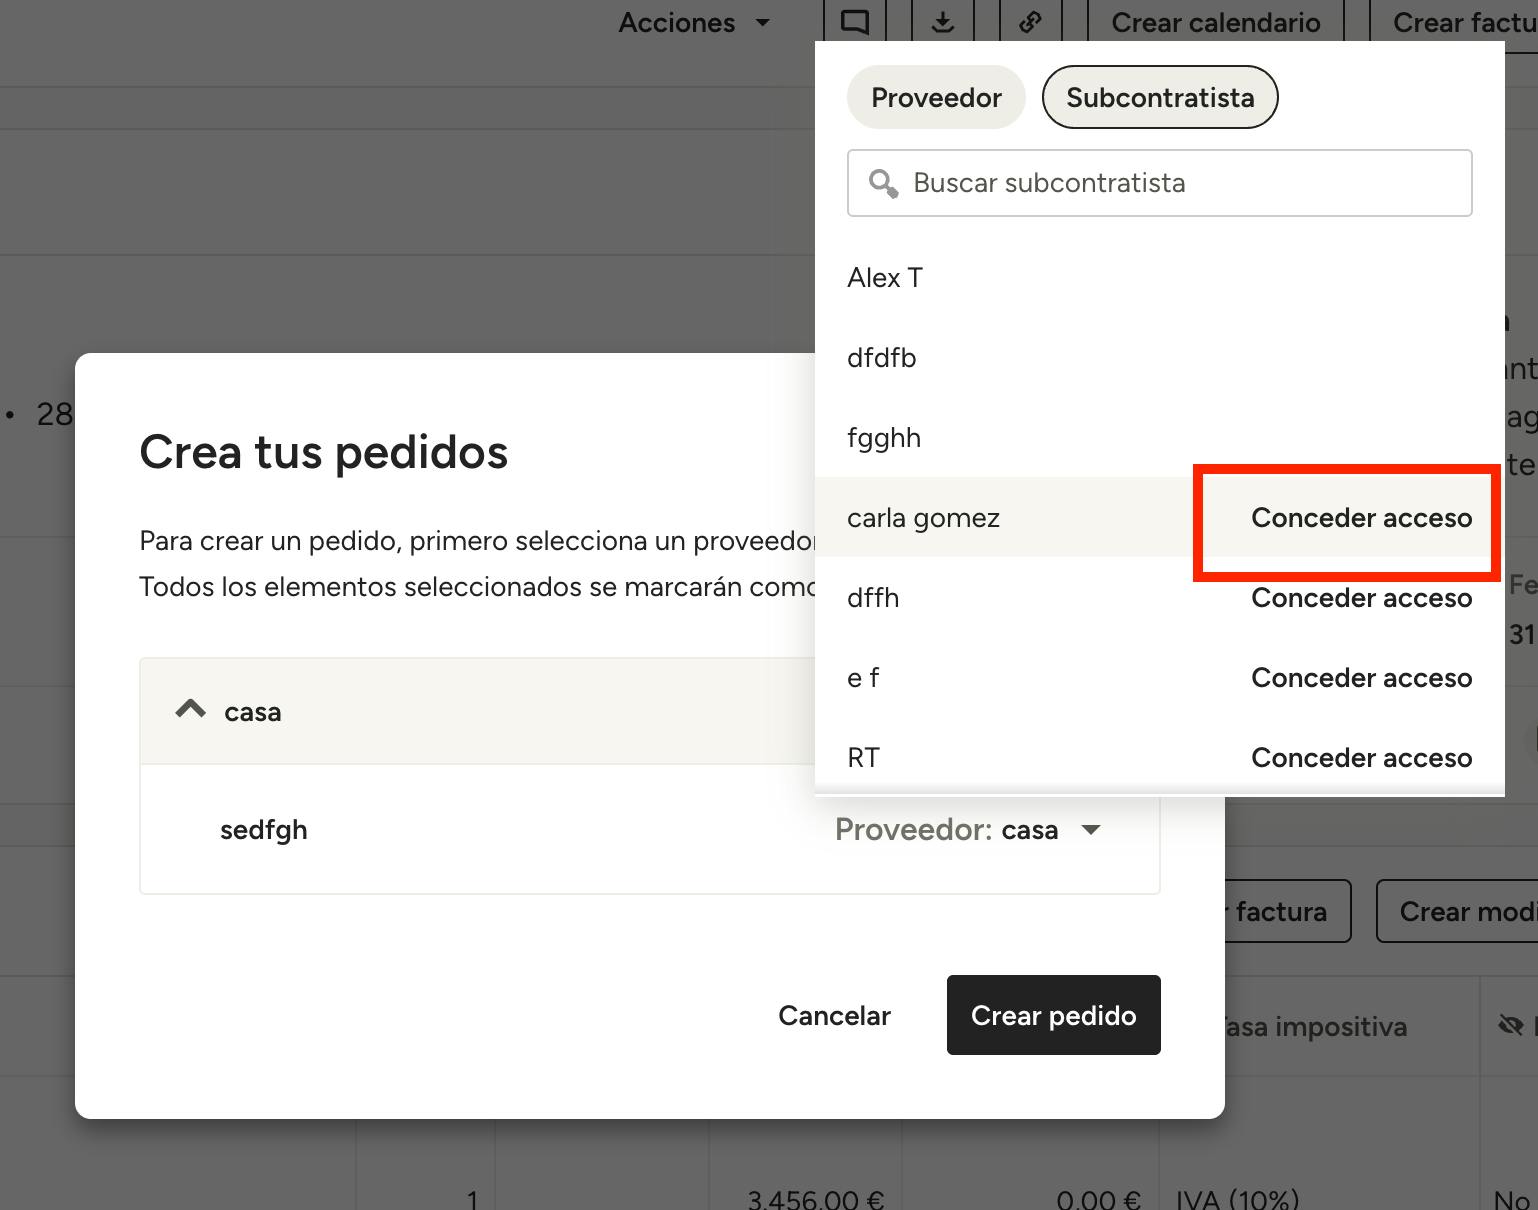Viewport: 1538px width, 1210px height.
Task: Select dfdfb from the subcontractor list
Action: (x=881, y=358)
